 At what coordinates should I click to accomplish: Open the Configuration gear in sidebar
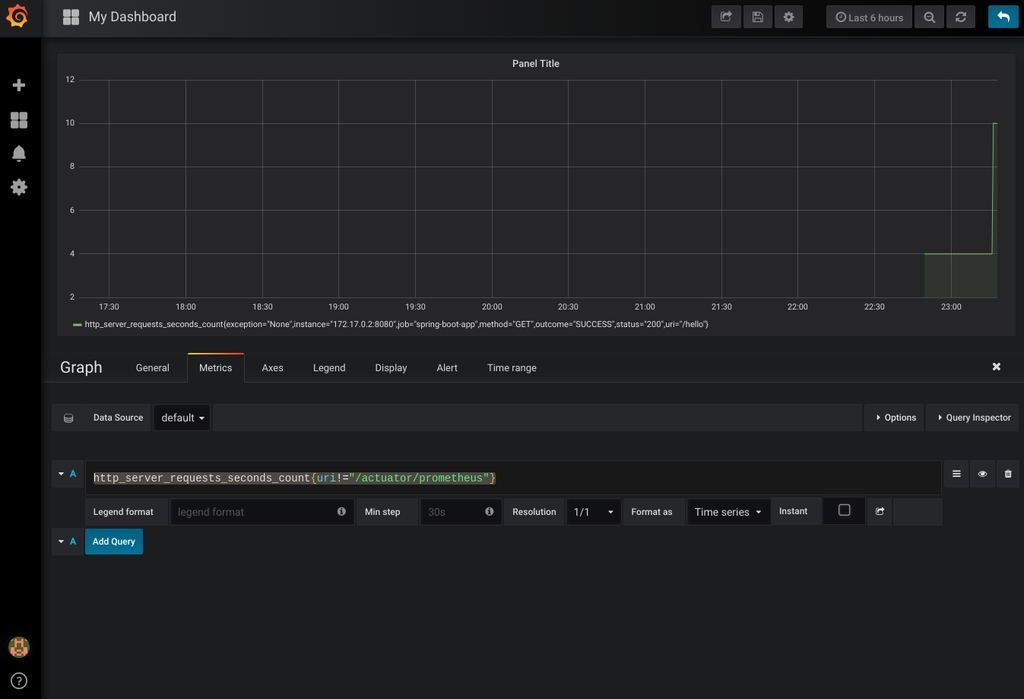pos(19,187)
